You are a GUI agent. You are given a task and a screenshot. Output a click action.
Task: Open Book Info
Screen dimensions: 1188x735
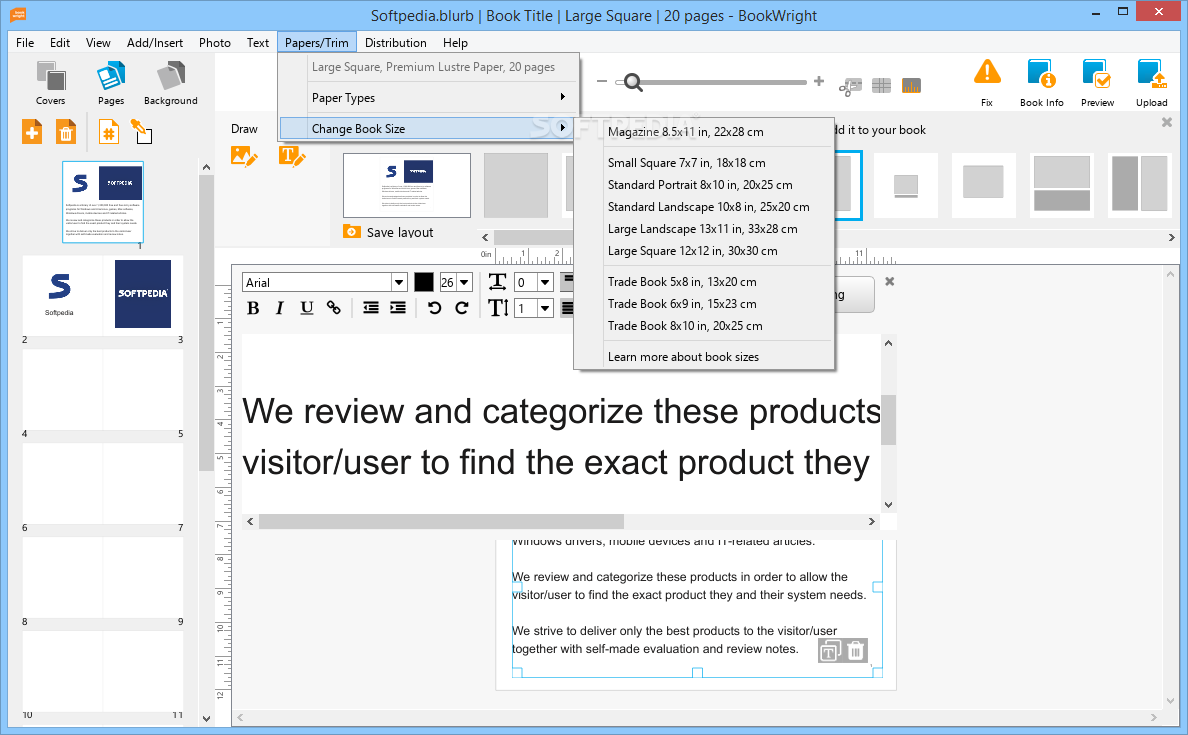tap(1042, 83)
